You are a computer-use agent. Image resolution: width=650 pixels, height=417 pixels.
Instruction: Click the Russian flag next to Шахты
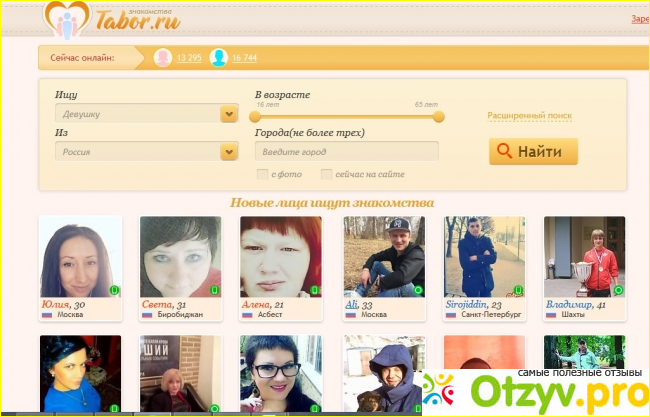[x=551, y=314]
